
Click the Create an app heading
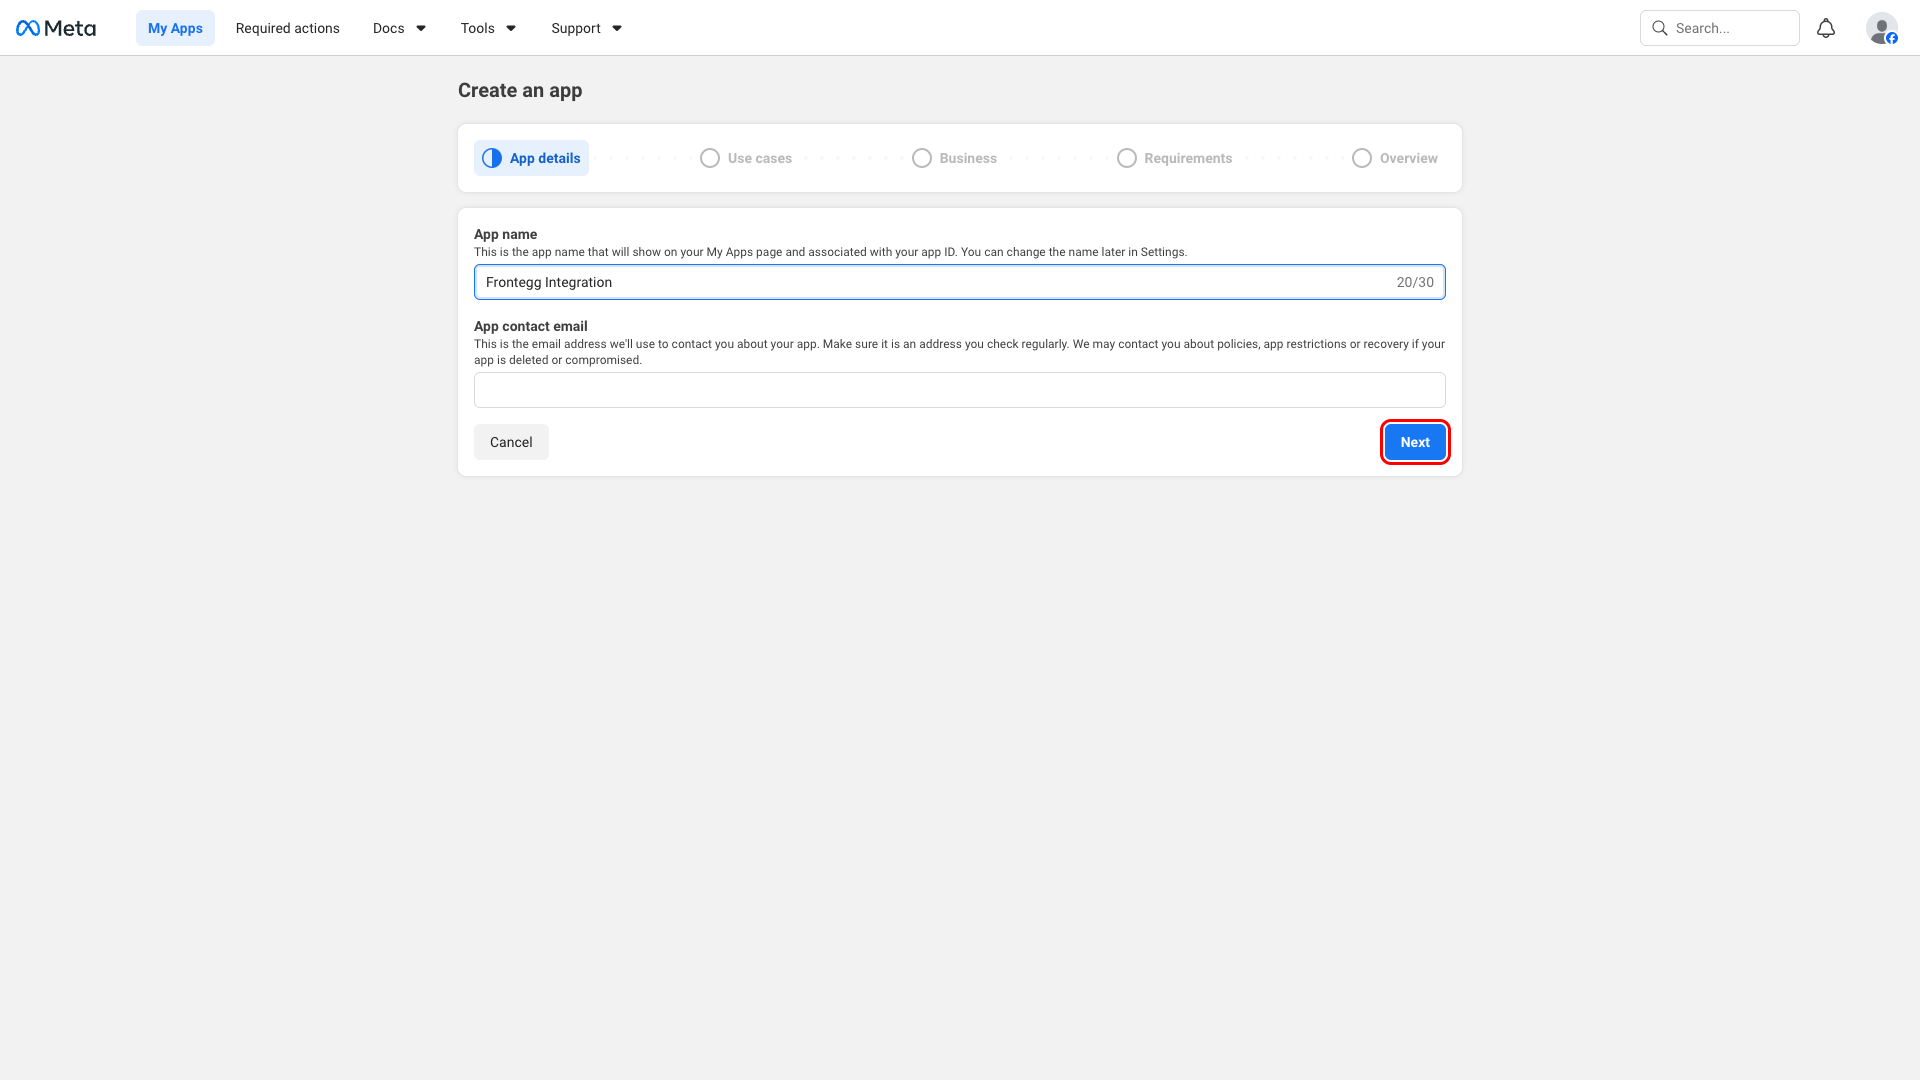point(520,90)
